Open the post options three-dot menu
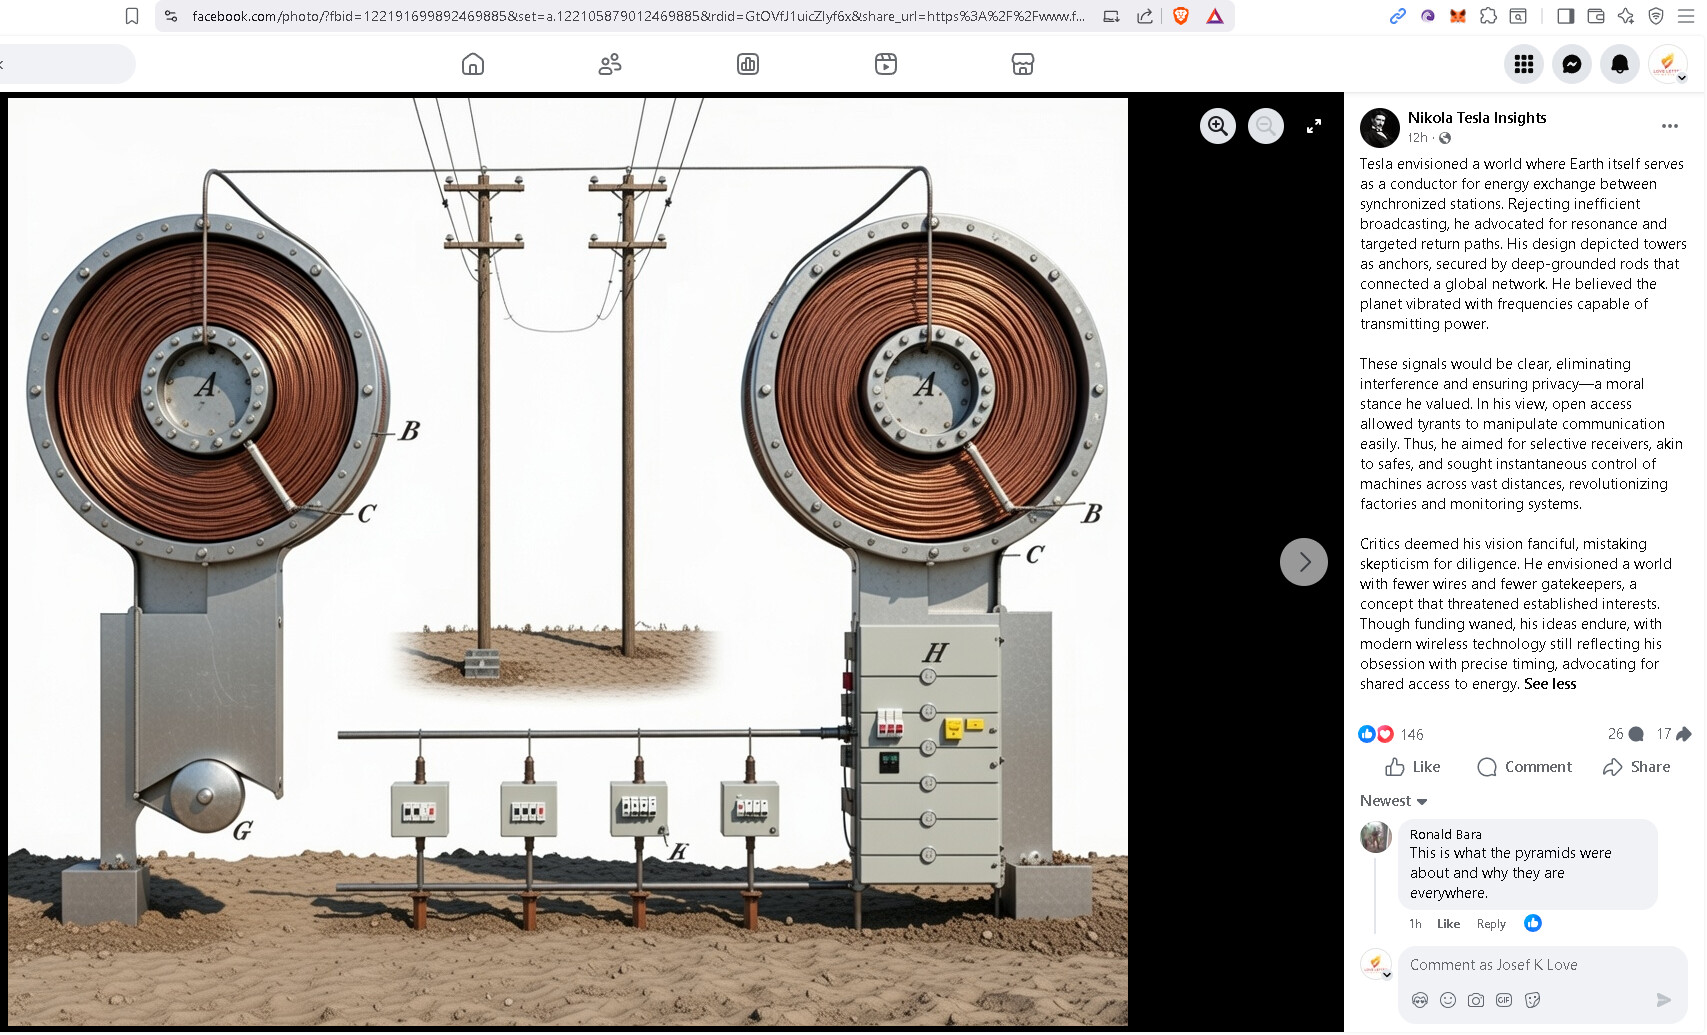 [1669, 126]
